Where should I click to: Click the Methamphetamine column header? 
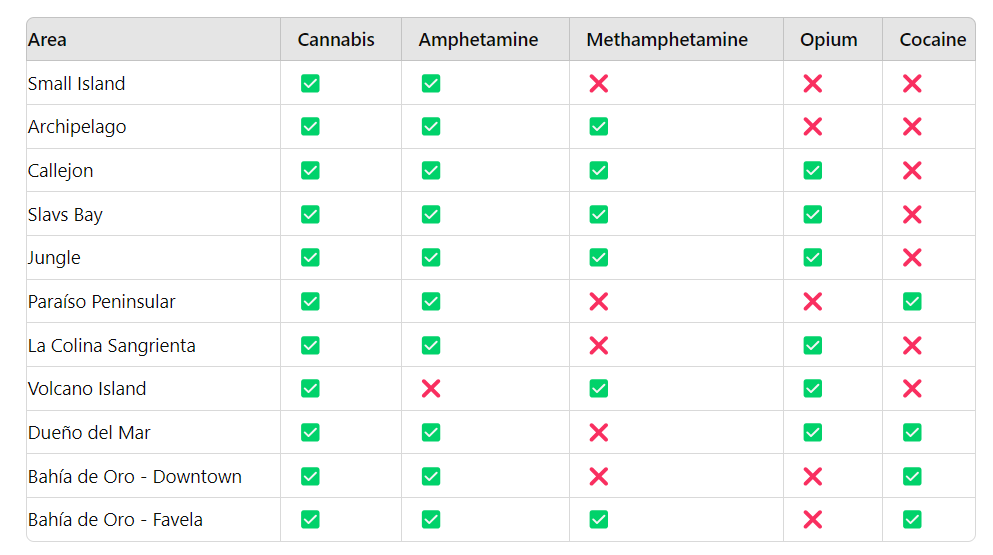(667, 40)
